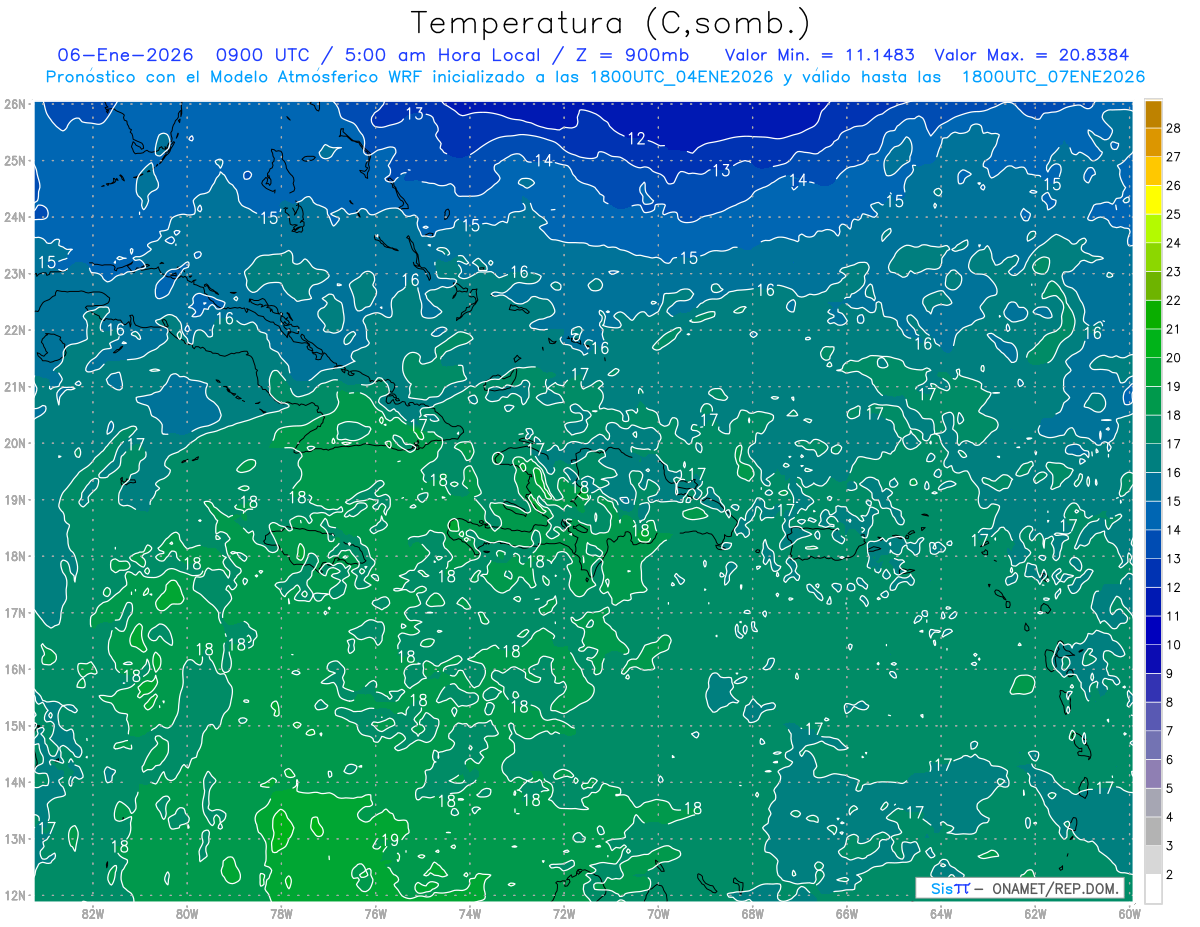Screen dimensions: 1200x927
Task: Select the "24" label on the color scale
Action: click(1173, 243)
